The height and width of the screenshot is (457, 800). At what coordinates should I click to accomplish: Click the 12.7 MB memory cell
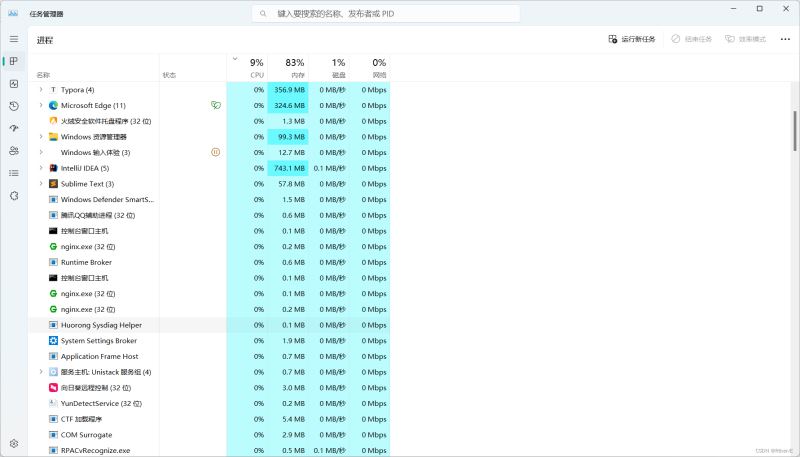pos(288,153)
